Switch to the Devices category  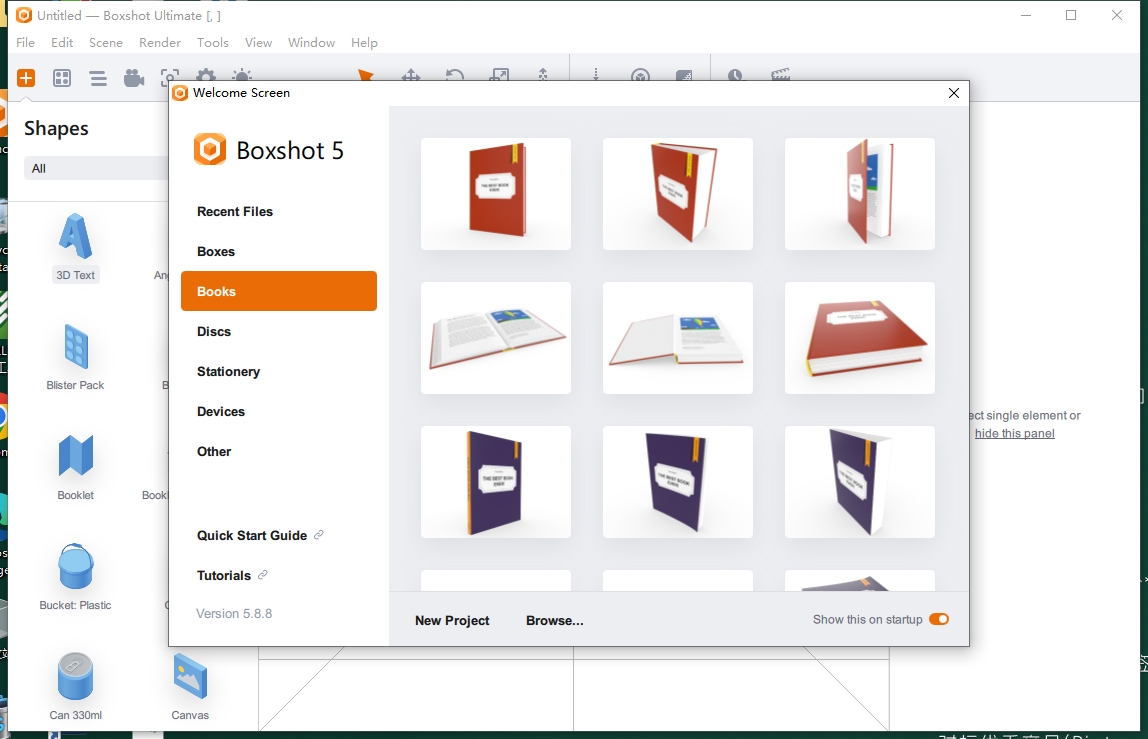pos(221,412)
